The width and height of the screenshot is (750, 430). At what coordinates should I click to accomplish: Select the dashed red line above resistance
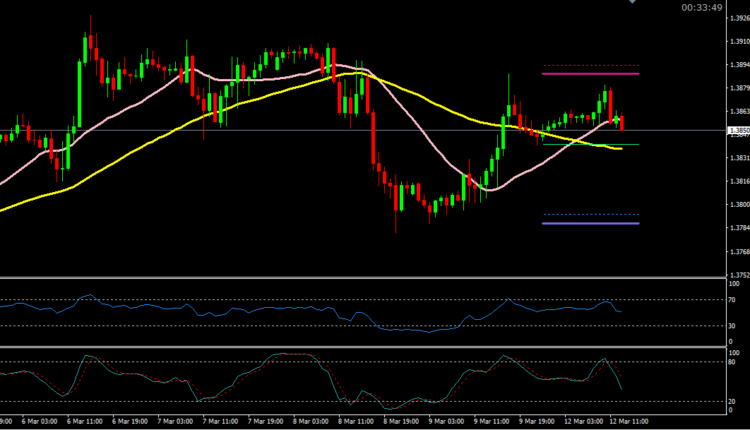pos(590,66)
